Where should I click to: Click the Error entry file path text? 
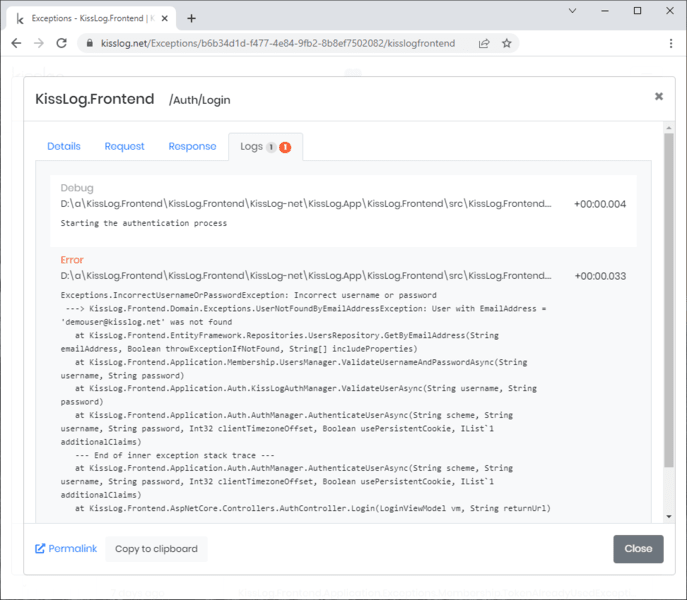point(306,276)
